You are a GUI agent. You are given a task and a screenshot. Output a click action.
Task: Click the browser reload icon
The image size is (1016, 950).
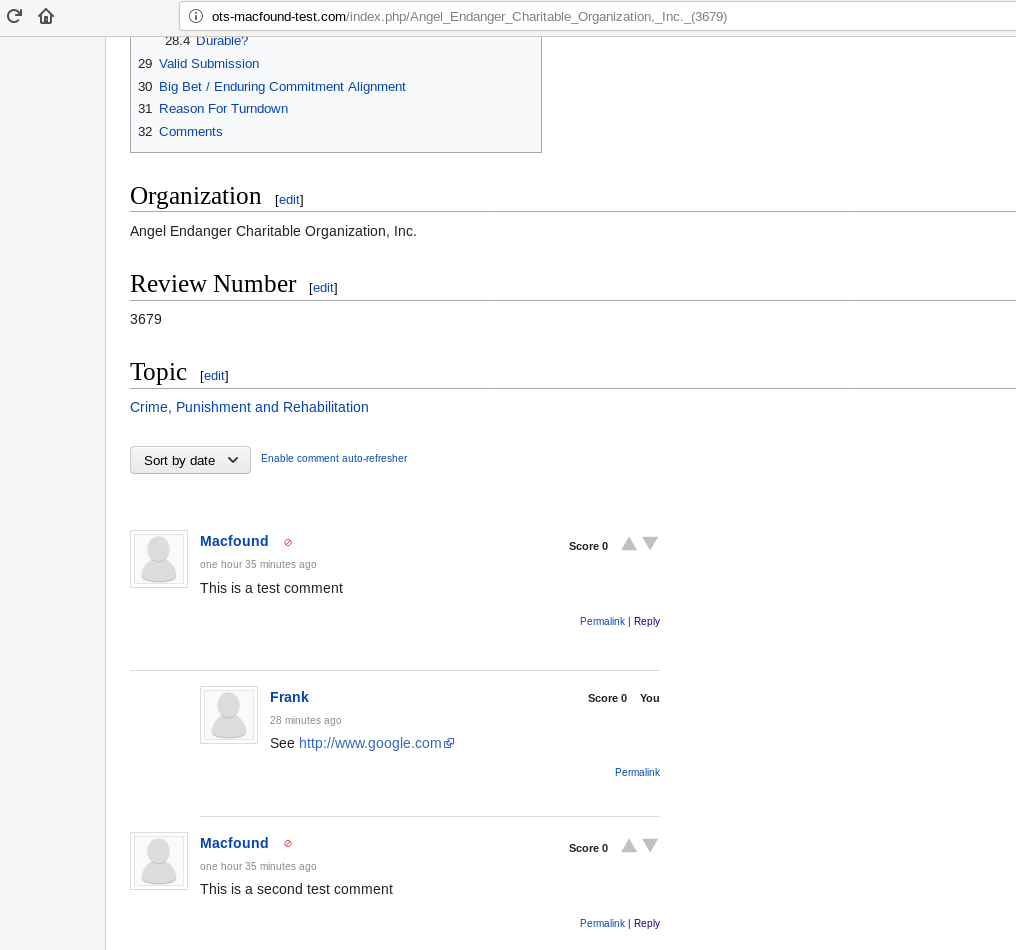click(14, 16)
